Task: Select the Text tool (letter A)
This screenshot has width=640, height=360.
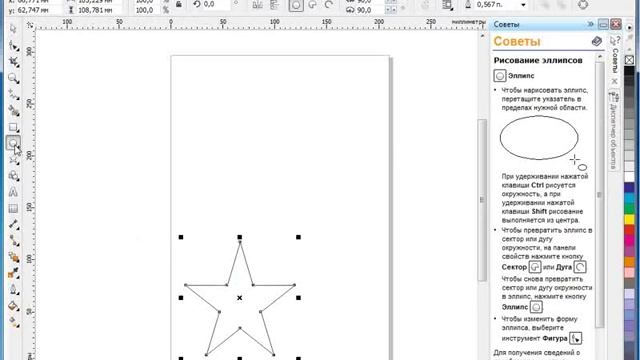Action: 13,192
